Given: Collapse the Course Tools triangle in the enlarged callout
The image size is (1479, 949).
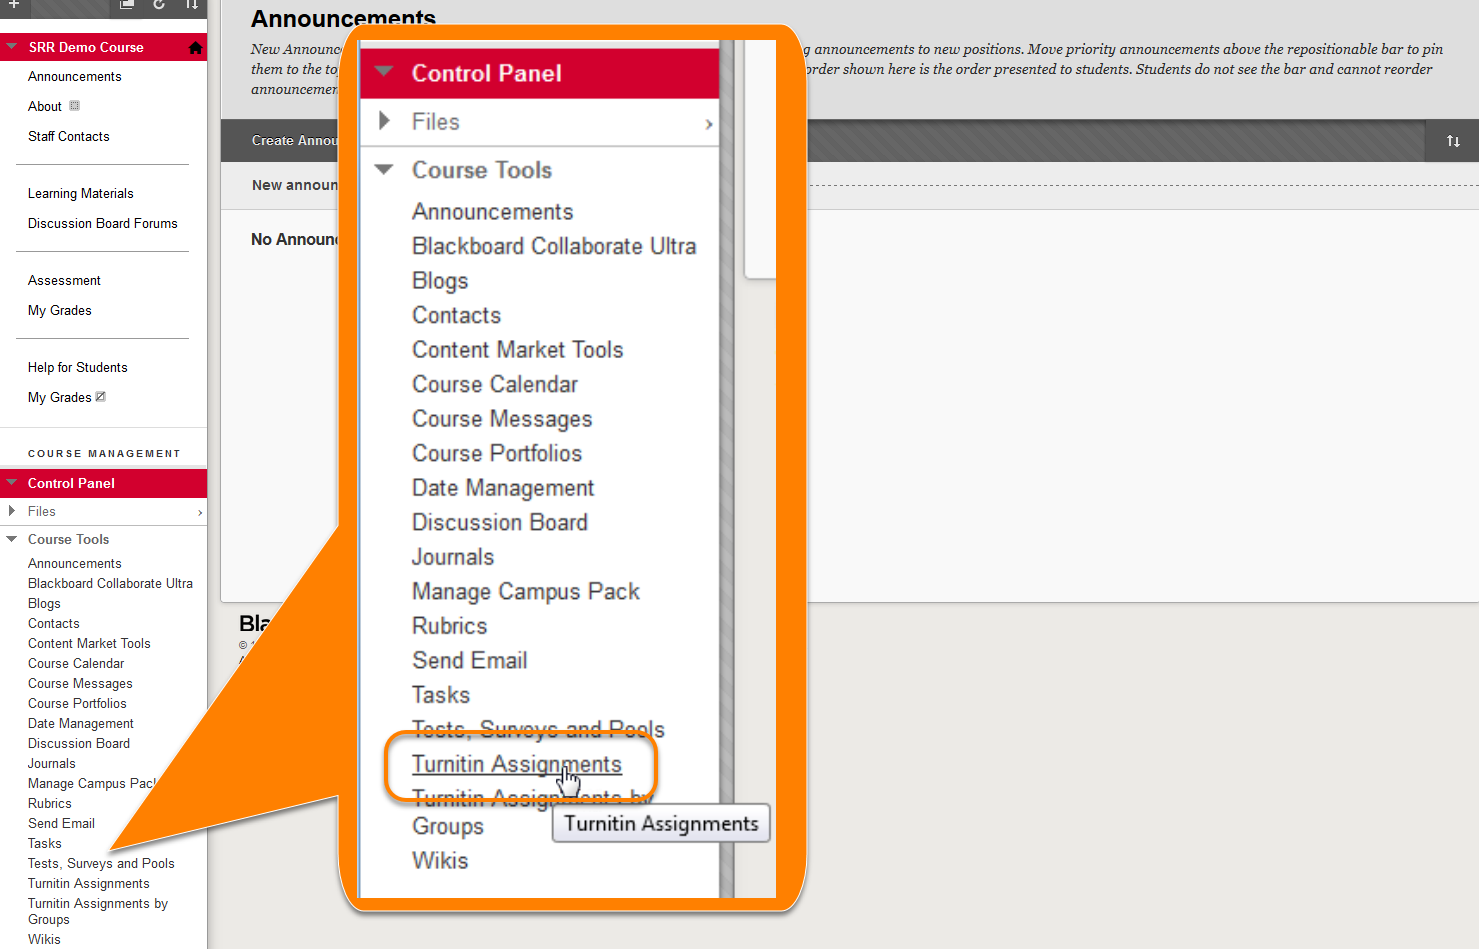Looking at the screenshot, I should pos(384,169).
